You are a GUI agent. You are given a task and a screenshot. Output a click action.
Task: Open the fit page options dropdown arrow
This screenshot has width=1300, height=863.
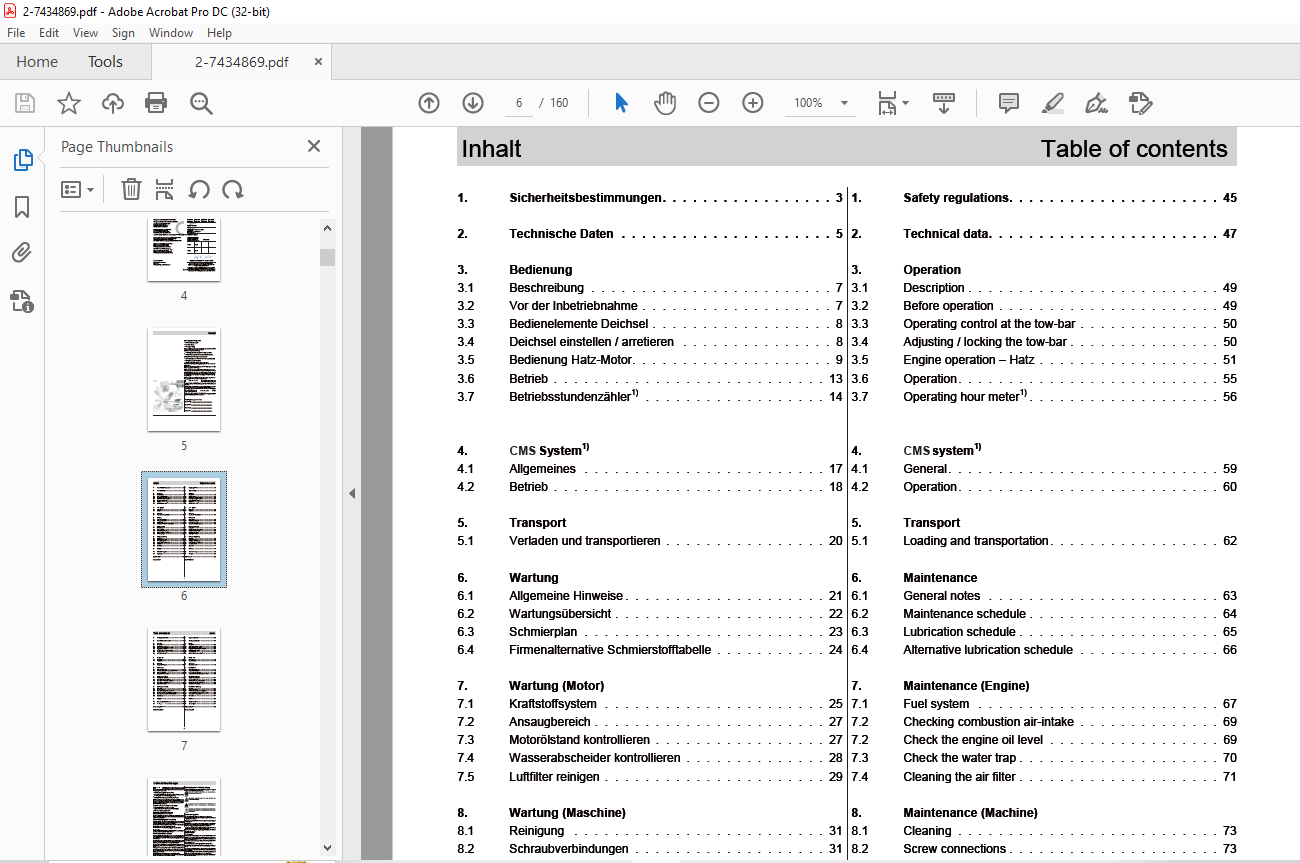pyautogui.click(x=906, y=103)
